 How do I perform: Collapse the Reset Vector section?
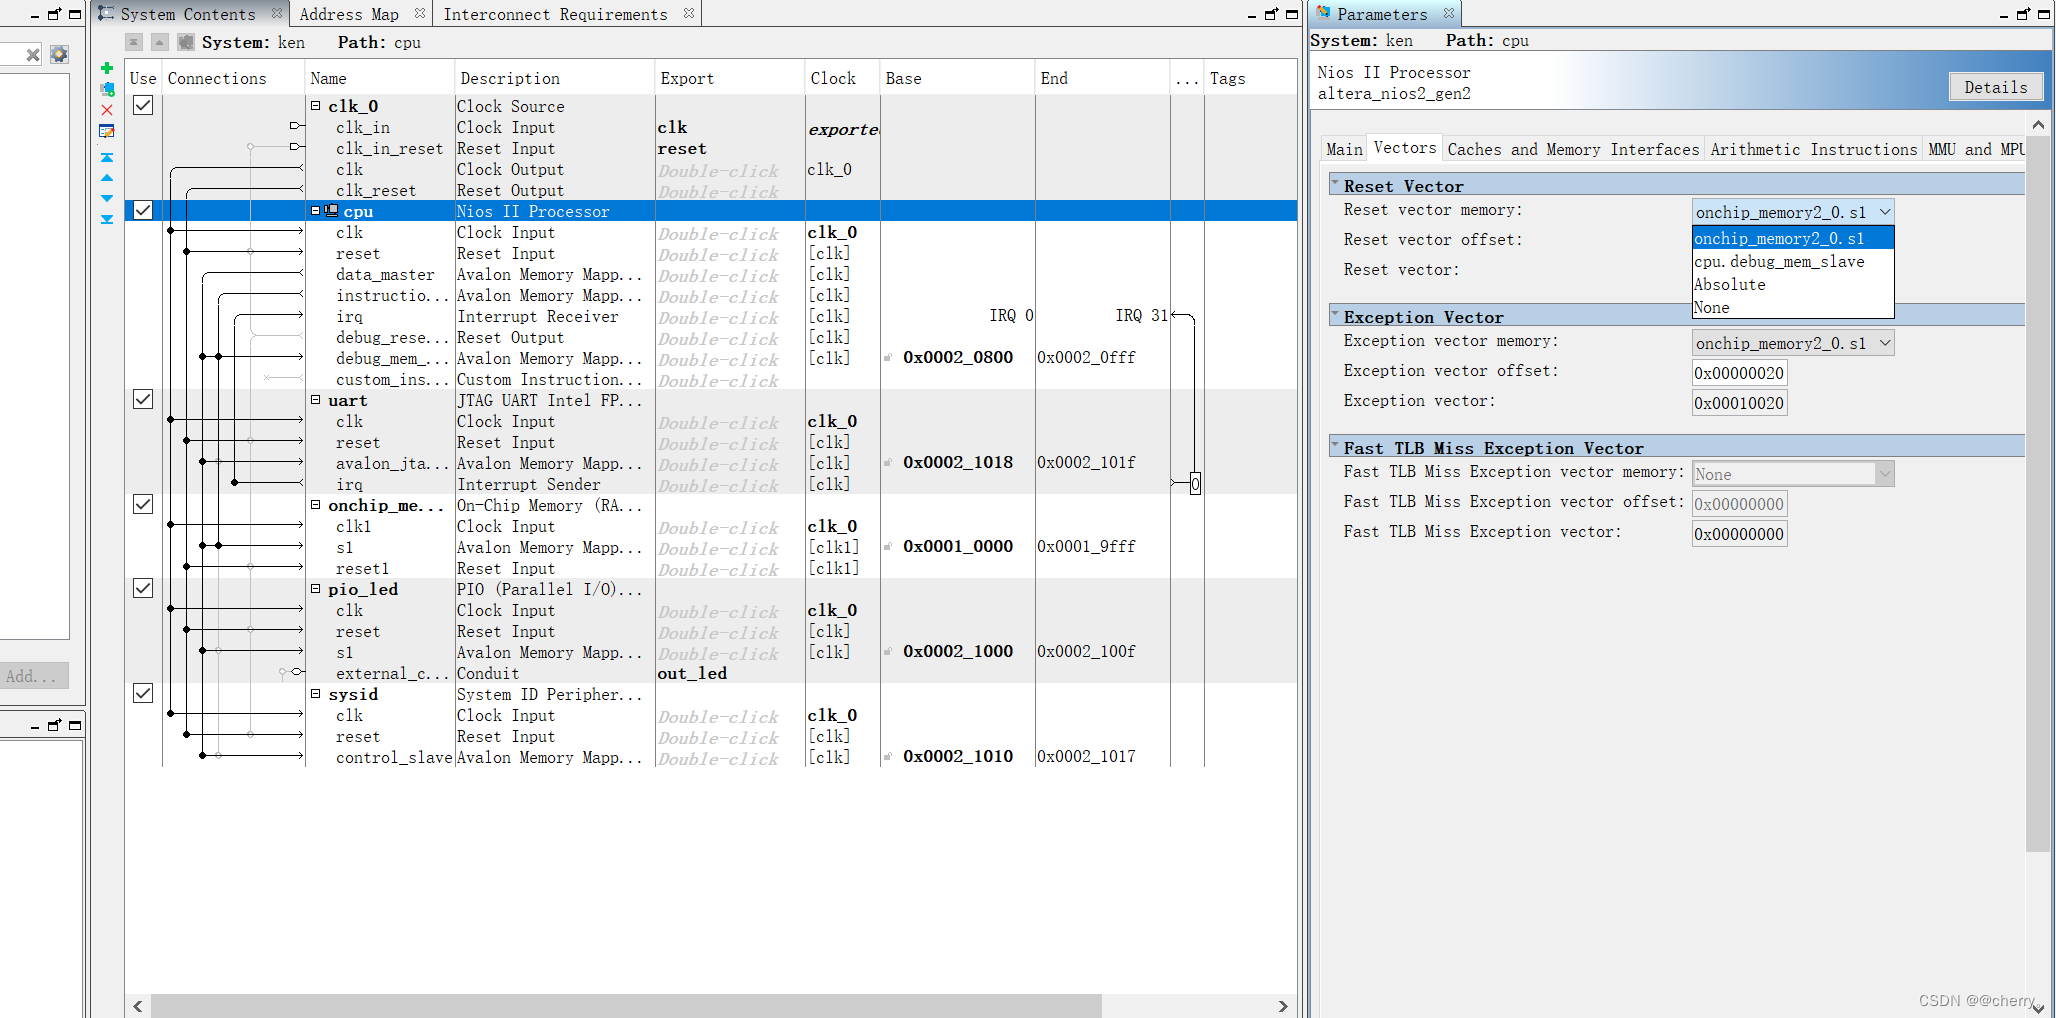click(1335, 185)
